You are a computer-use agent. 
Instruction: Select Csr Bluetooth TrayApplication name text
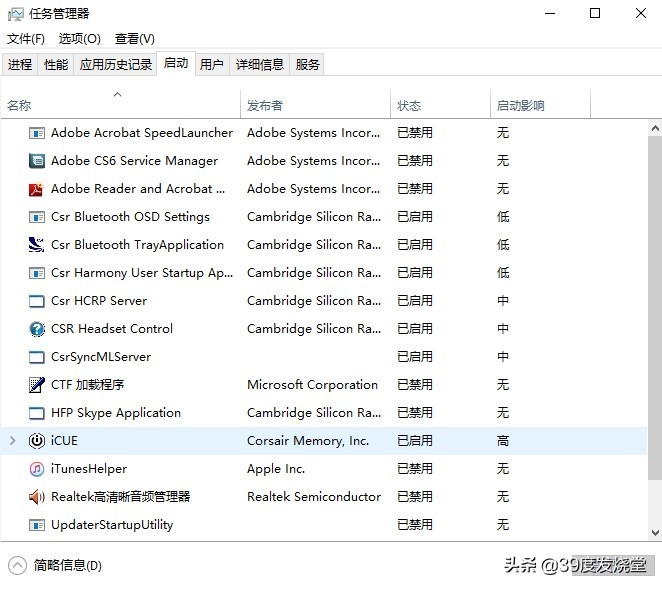137,245
